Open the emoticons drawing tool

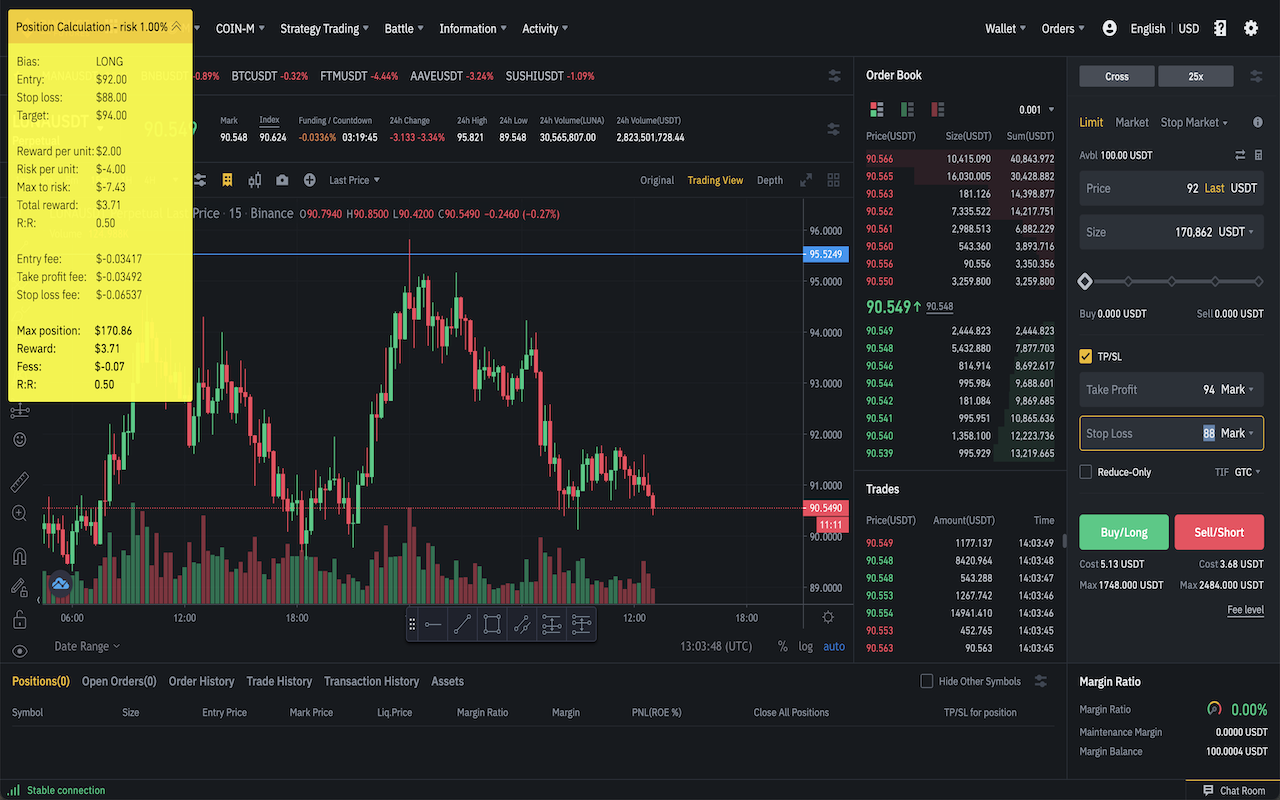coord(19,439)
